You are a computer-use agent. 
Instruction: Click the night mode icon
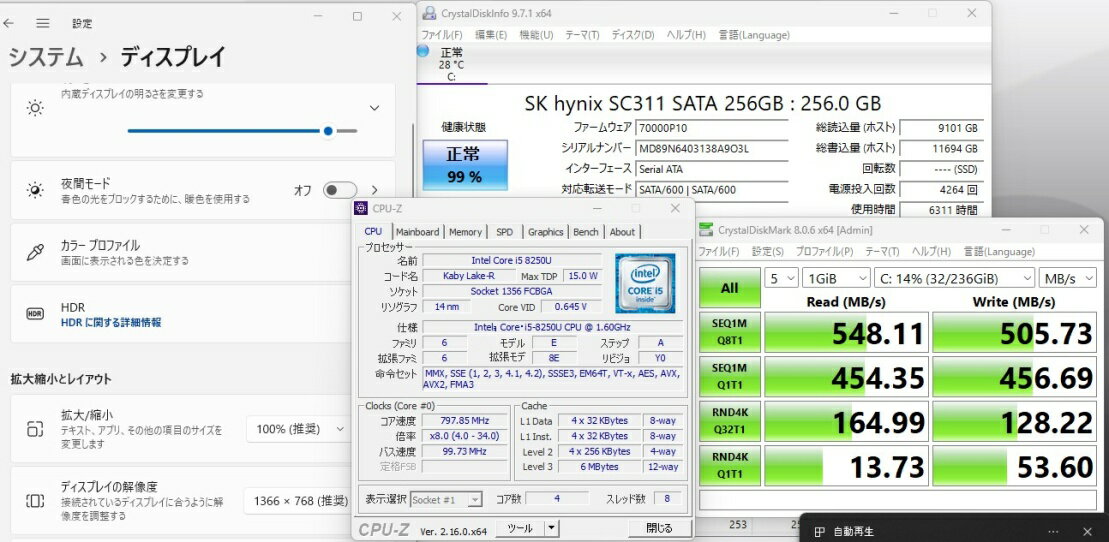35,190
